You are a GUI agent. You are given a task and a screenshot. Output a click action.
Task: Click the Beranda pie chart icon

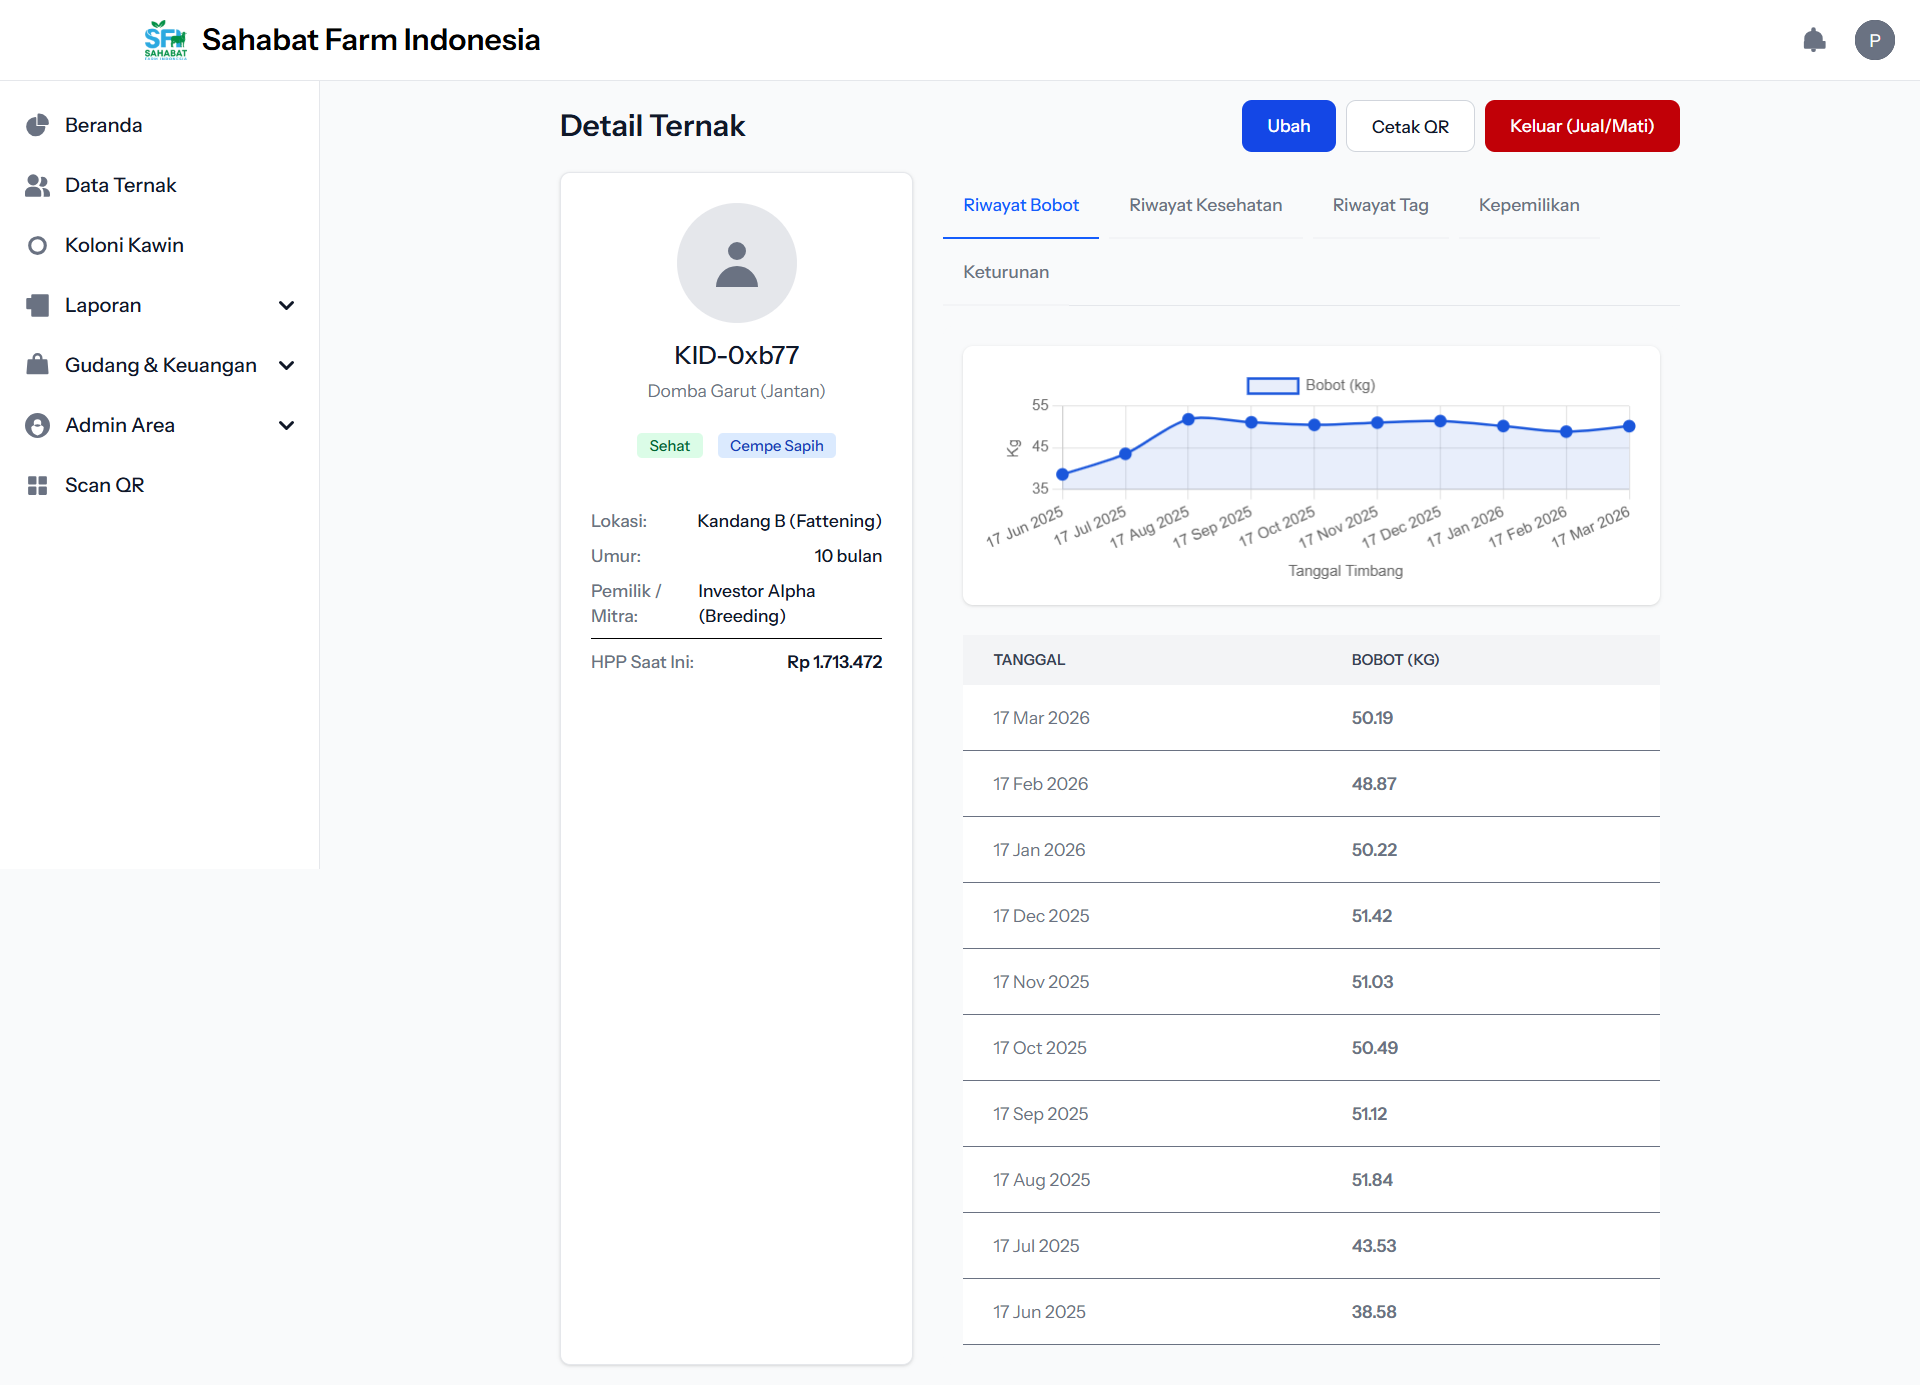pyautogui.click(x=37, y=125)
